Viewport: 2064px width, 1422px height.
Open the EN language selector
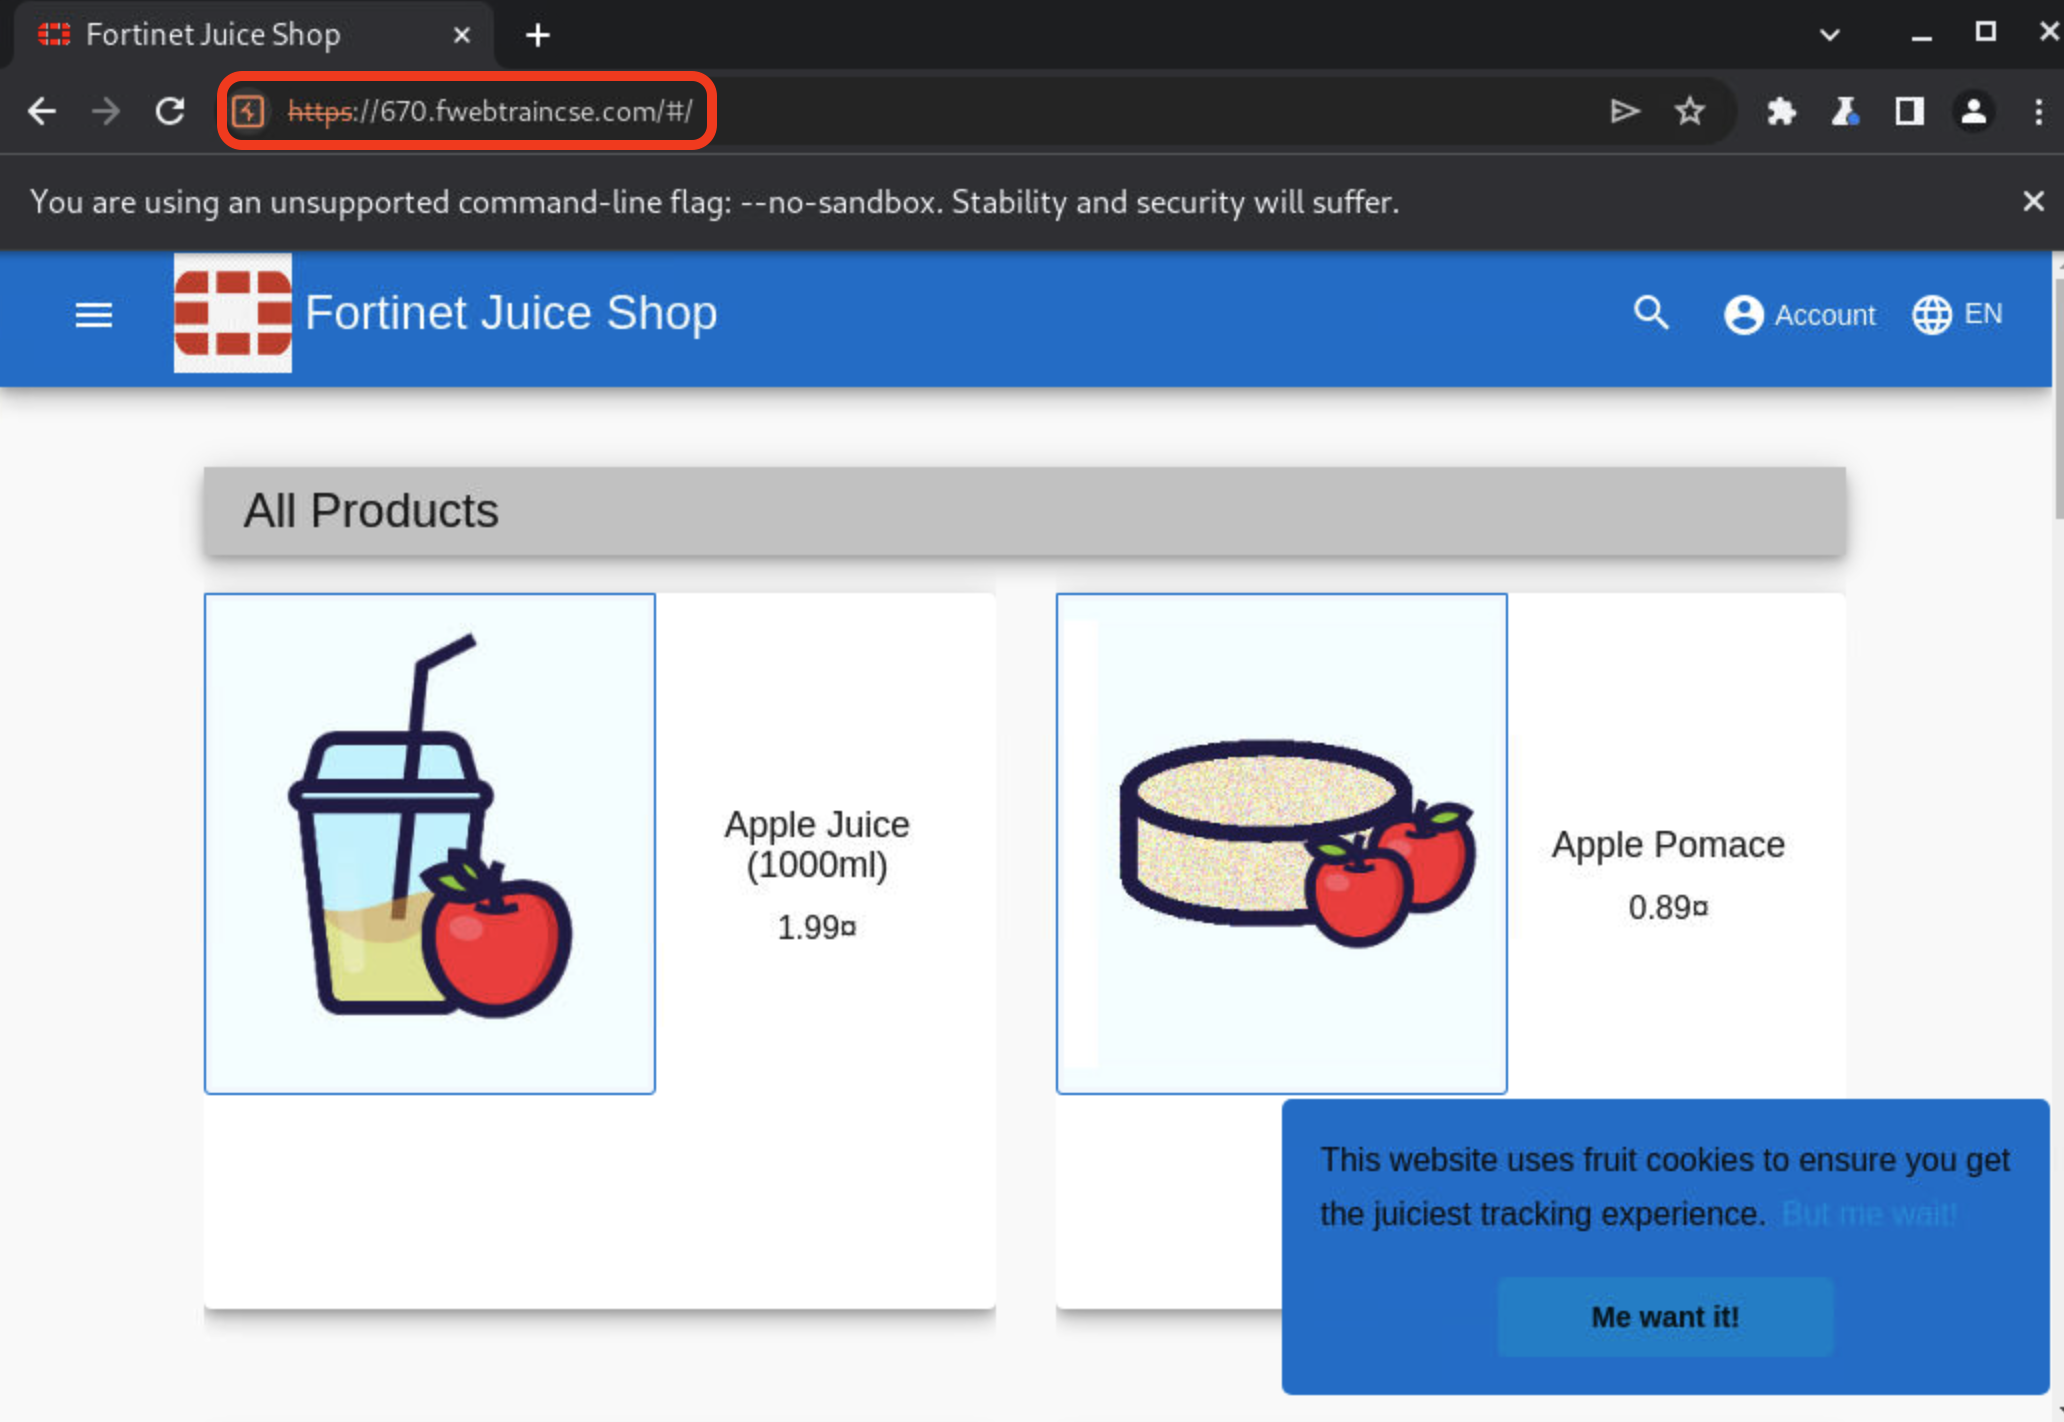(1957, 314)
